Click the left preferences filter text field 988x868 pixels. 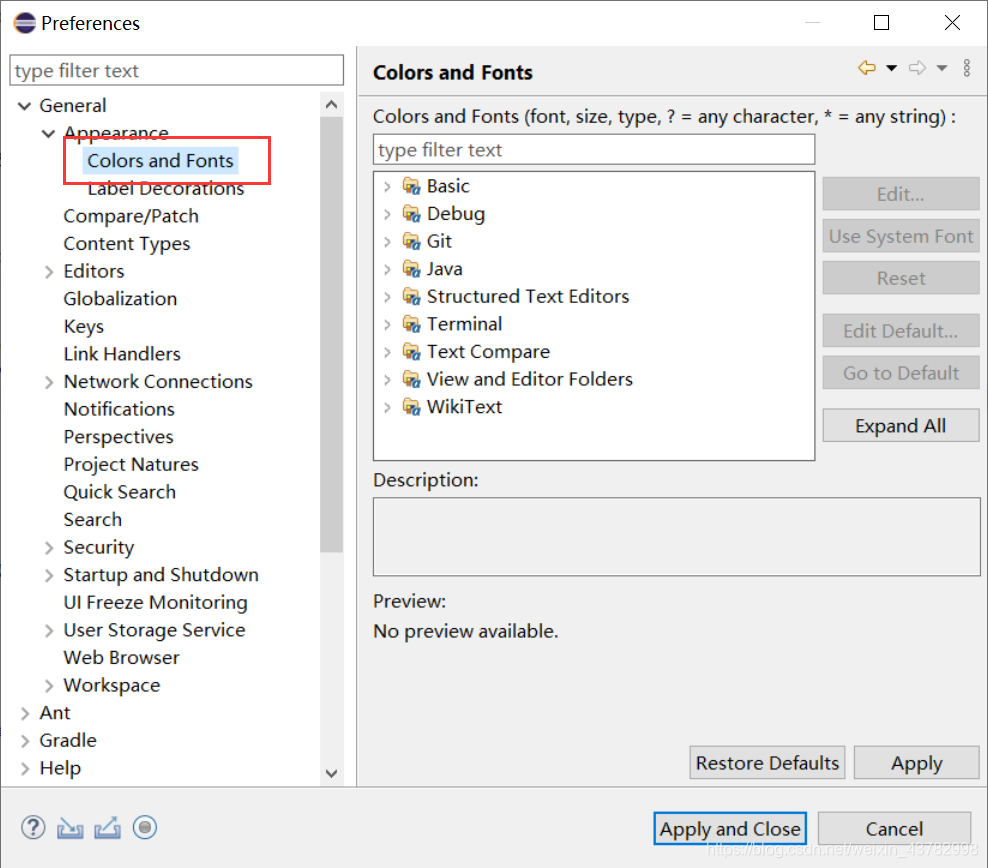[x=176, y=70]
